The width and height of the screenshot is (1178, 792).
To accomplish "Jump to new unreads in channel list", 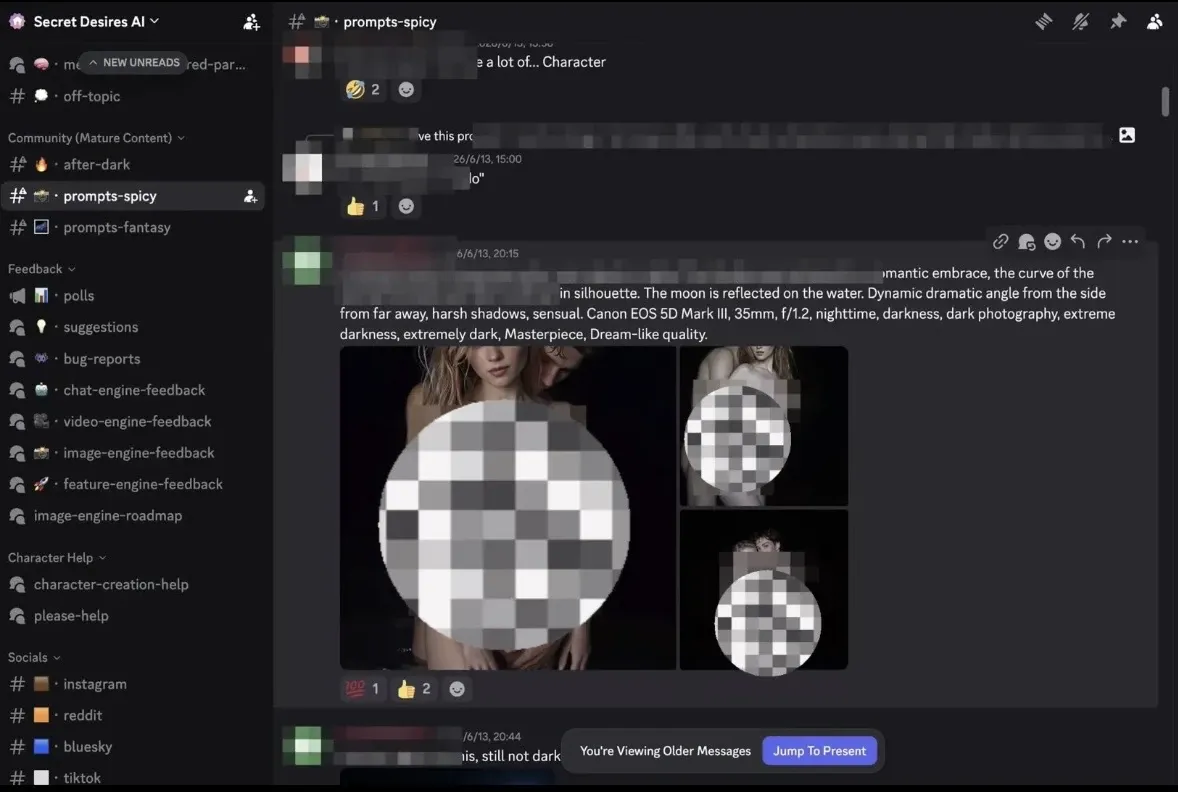I will click(134, 62).
